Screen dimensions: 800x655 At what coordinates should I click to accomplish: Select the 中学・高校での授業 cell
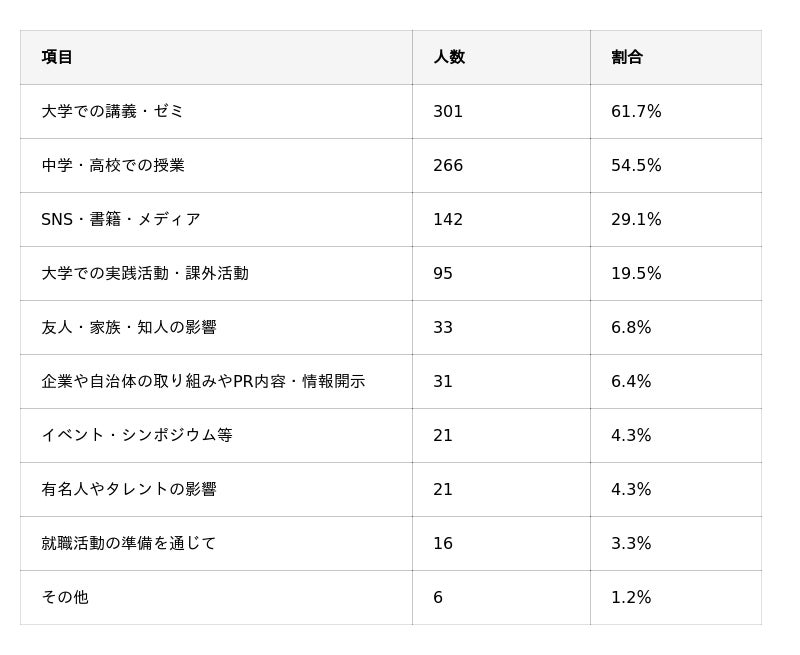click(112, 165)
